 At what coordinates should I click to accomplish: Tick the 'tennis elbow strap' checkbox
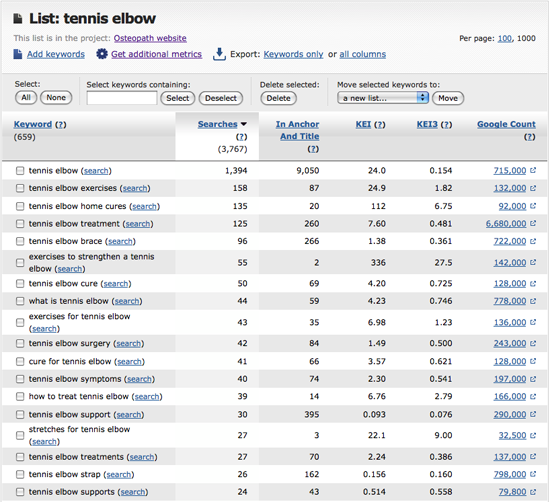pyautogui.click(x=20, y=475)
